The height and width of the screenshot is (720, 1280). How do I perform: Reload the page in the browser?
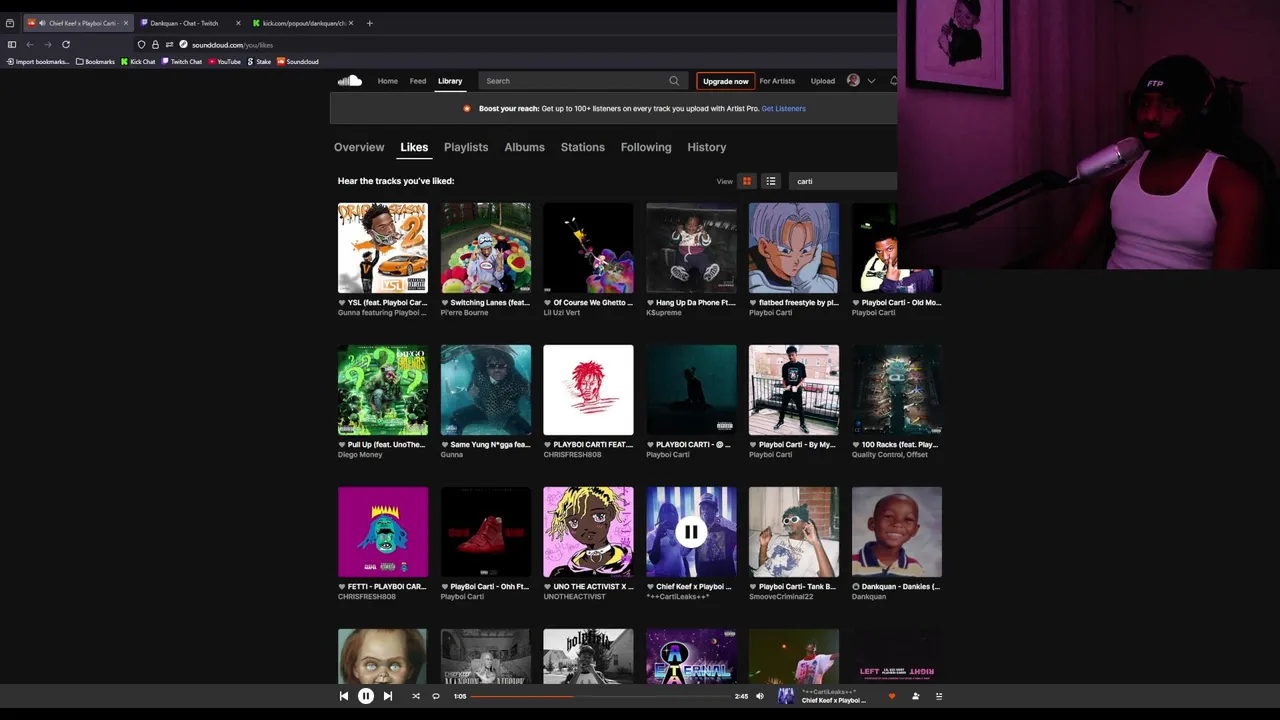(x=66, y=44)
